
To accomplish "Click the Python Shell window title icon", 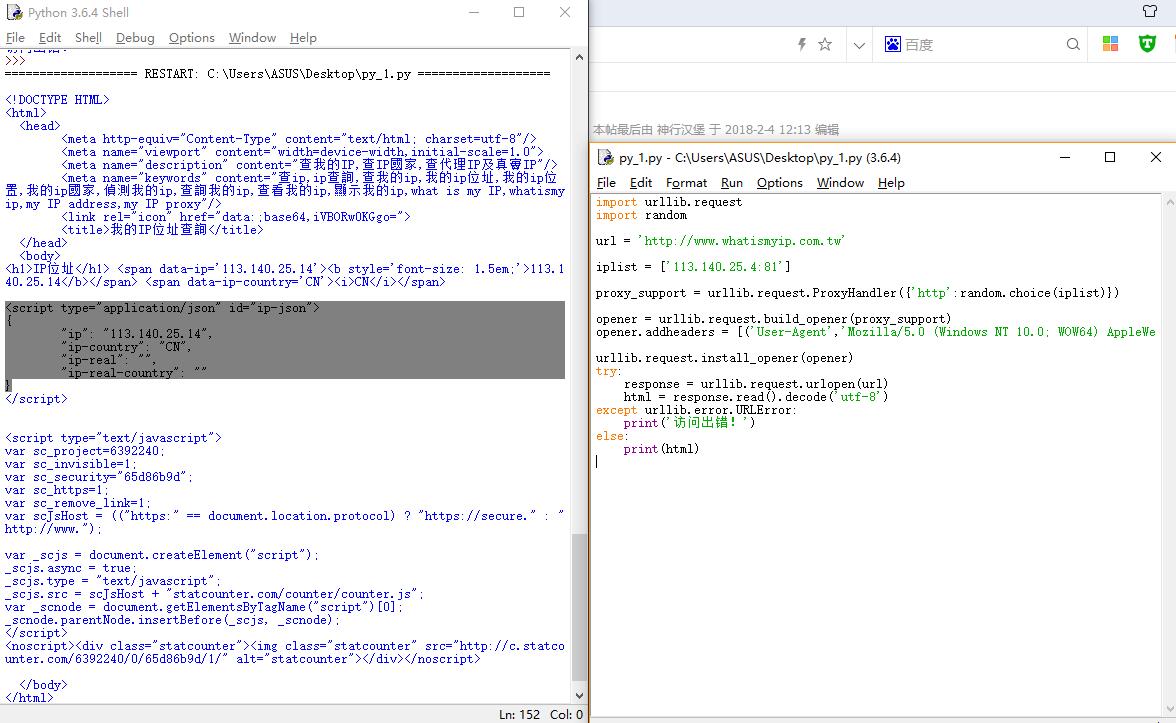I will (x=14, y=12).
